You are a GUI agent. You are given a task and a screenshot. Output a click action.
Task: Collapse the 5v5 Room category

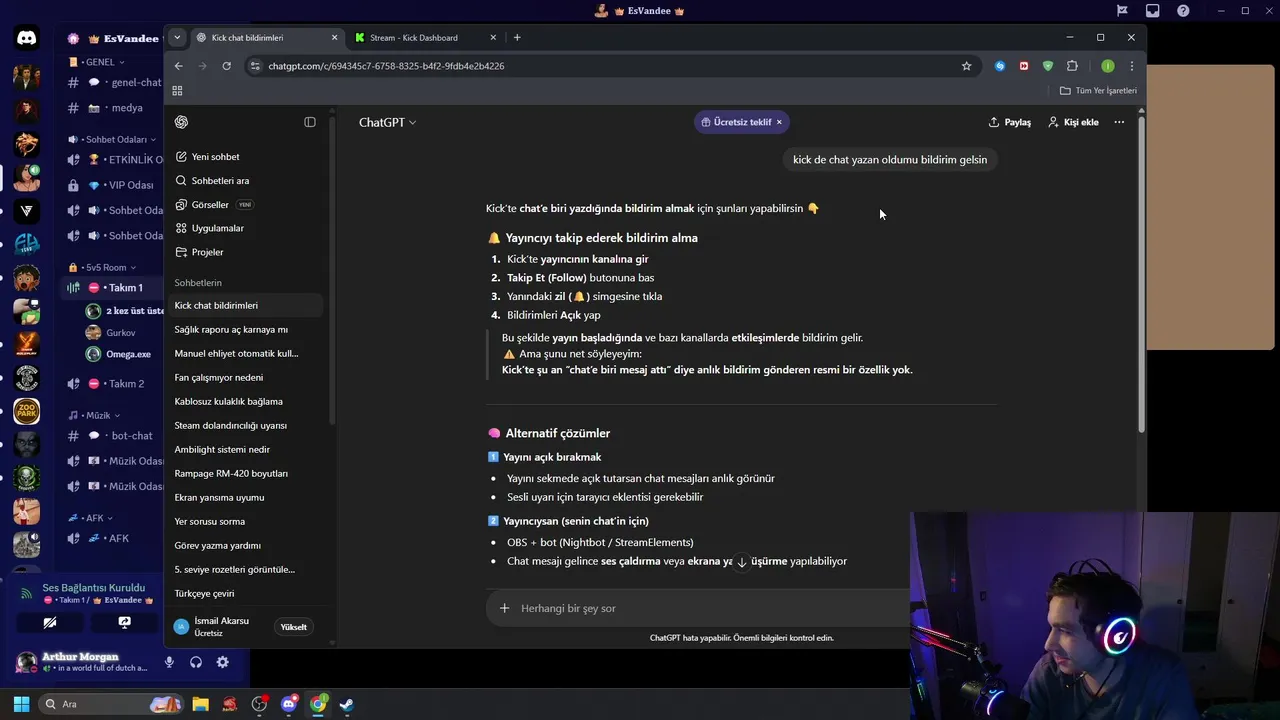(102, 267)
